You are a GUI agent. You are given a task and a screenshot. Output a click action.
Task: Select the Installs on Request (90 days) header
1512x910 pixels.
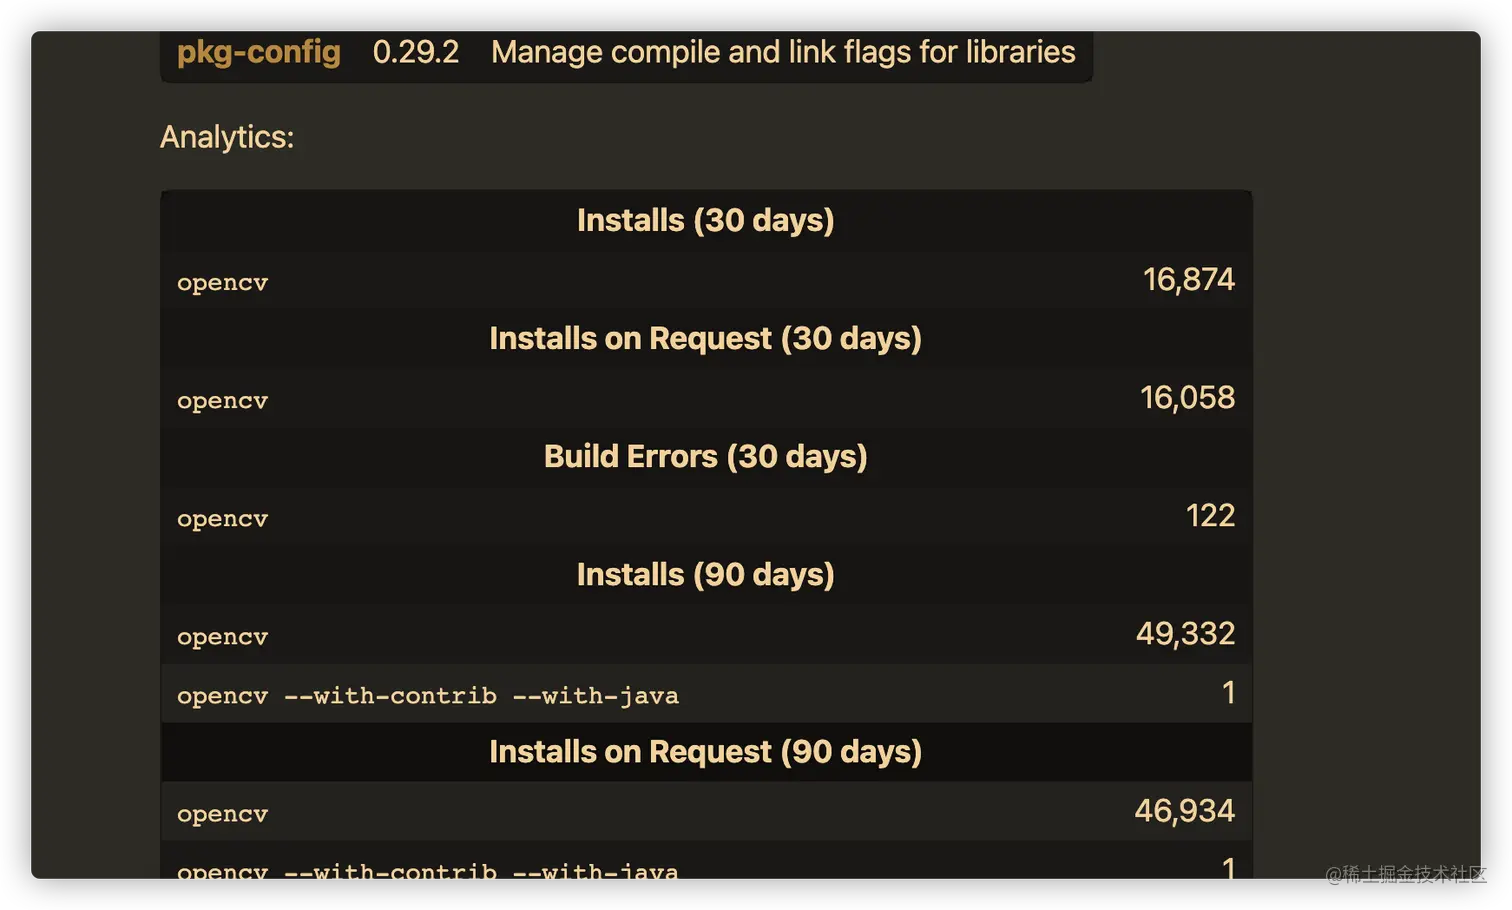coord(705,752)
